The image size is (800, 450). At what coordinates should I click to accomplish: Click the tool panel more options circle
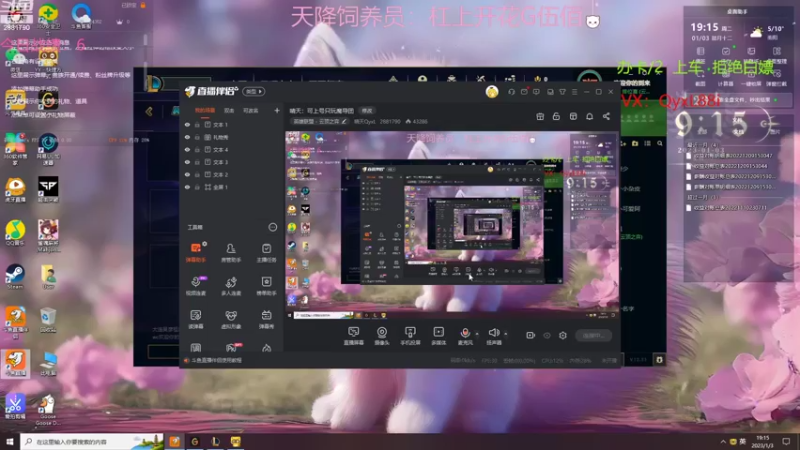272,227
